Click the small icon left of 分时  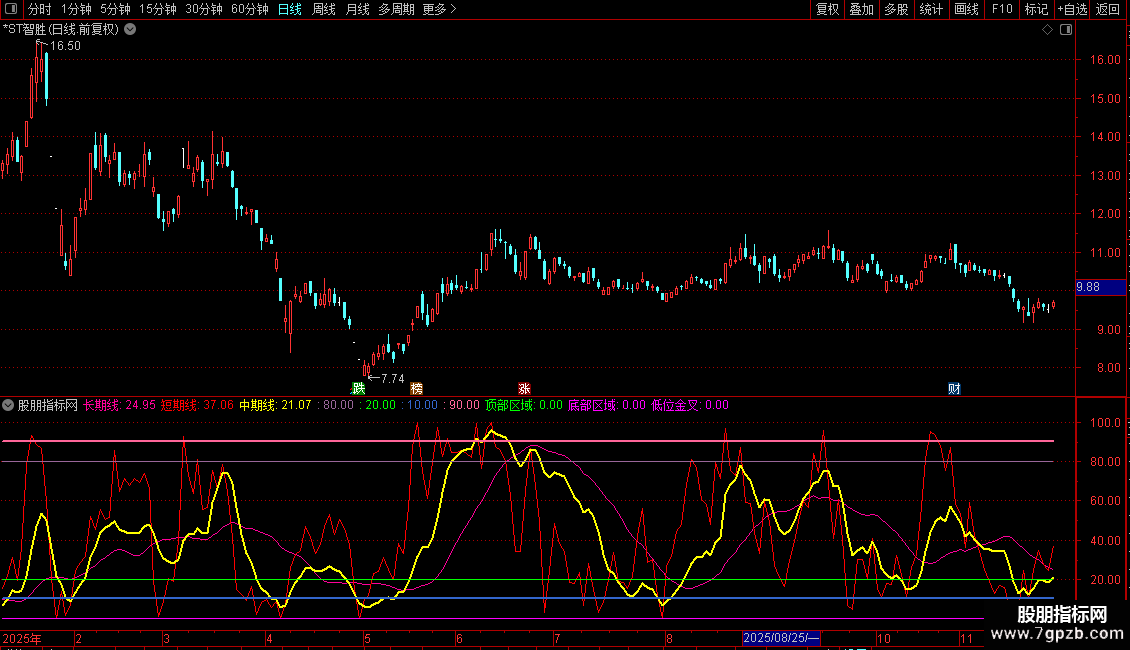[11, 10]
